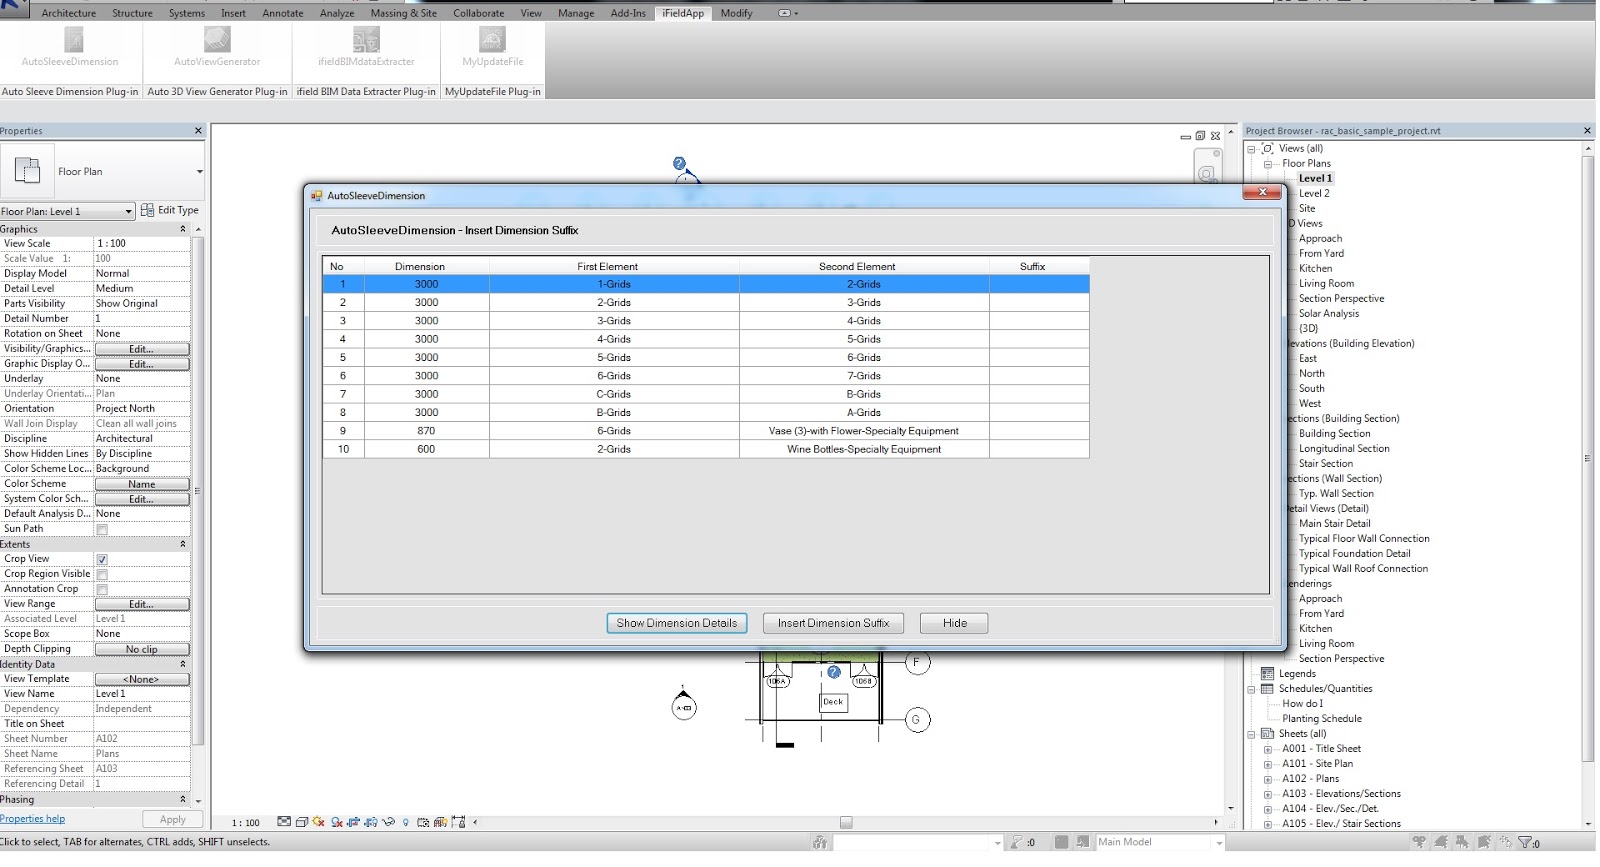The image size is (1600, 867).
Task: Click the Hide button in dialog
Action: click(955, 623)
